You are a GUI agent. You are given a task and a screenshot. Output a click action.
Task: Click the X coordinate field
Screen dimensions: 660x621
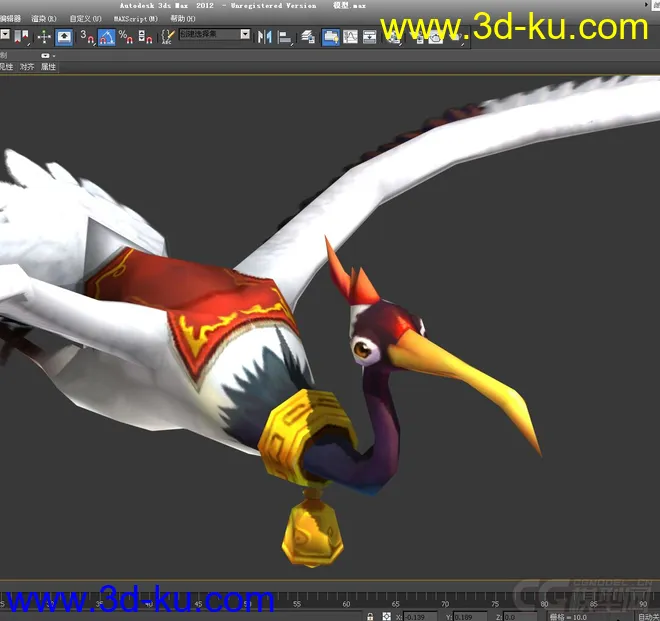(420, 617)
